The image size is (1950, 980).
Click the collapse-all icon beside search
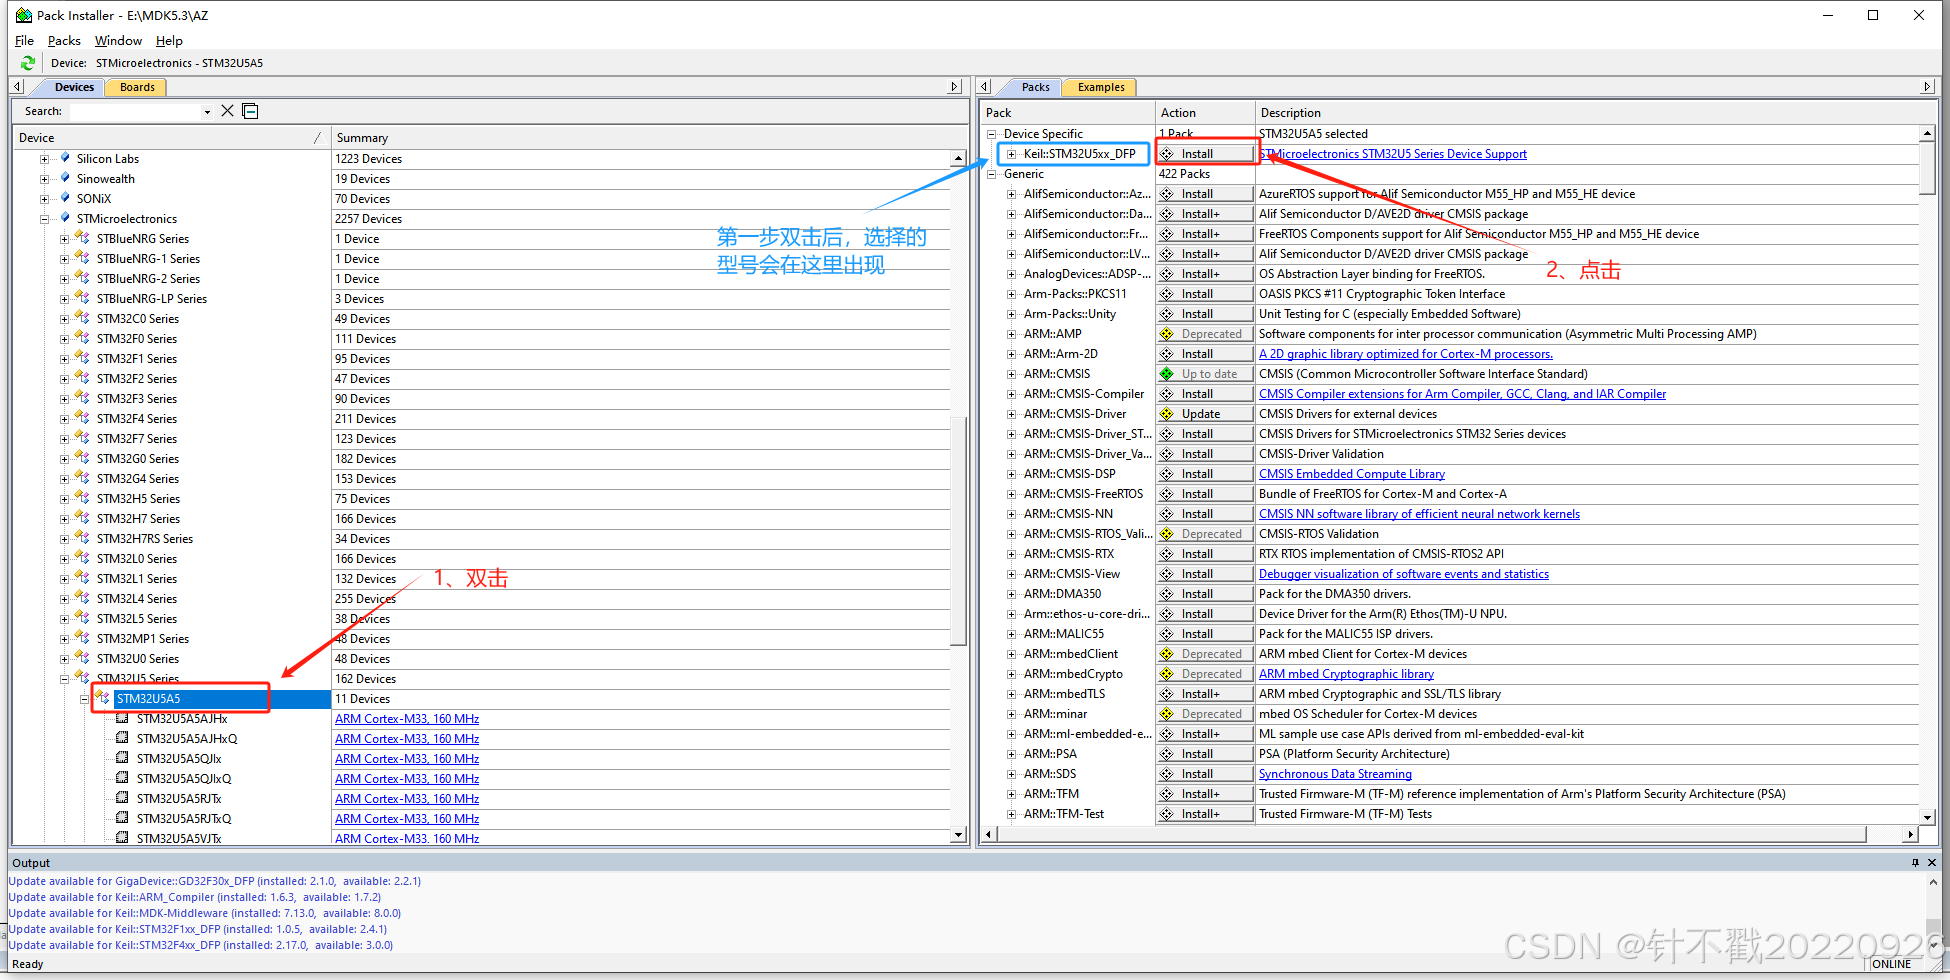(x=251, y=111)
